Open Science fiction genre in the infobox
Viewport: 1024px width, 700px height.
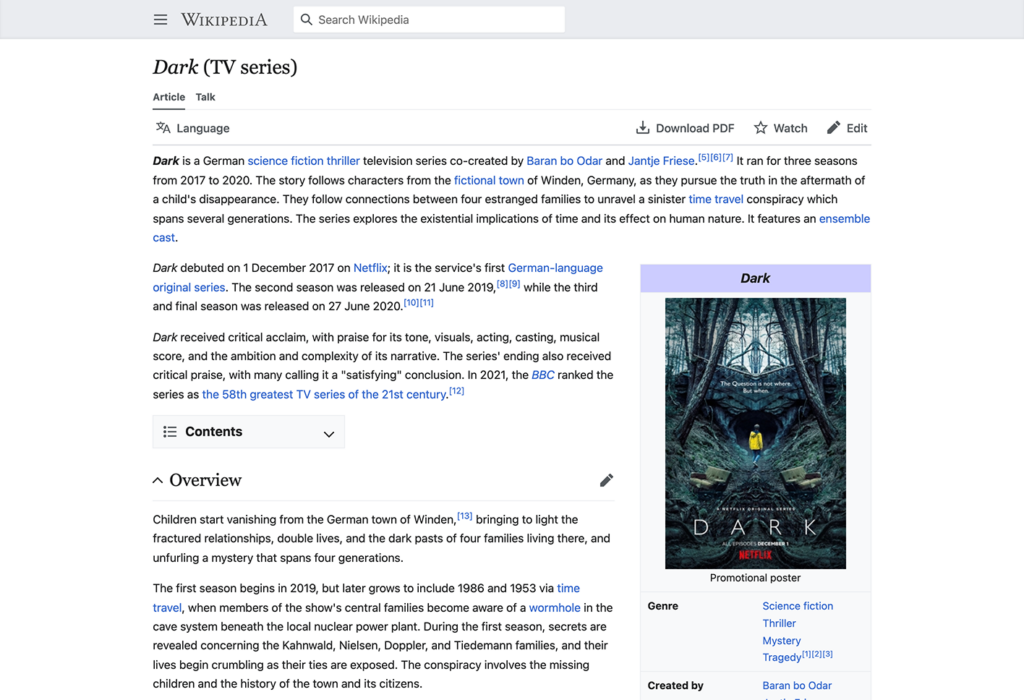pos(797,605)
